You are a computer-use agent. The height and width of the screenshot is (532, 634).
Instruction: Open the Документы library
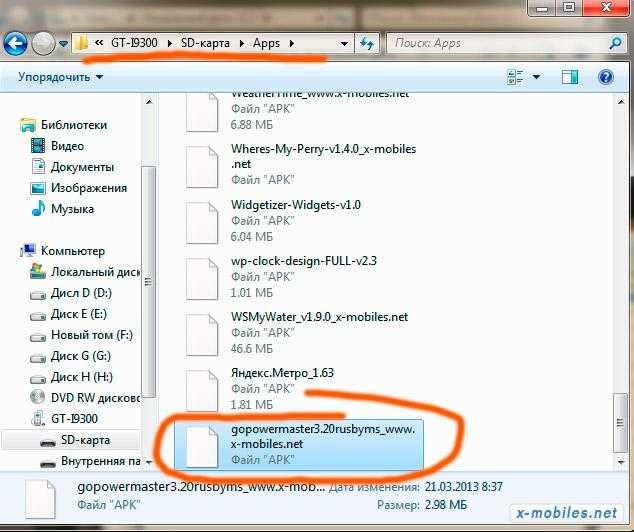tap(82, 167)
